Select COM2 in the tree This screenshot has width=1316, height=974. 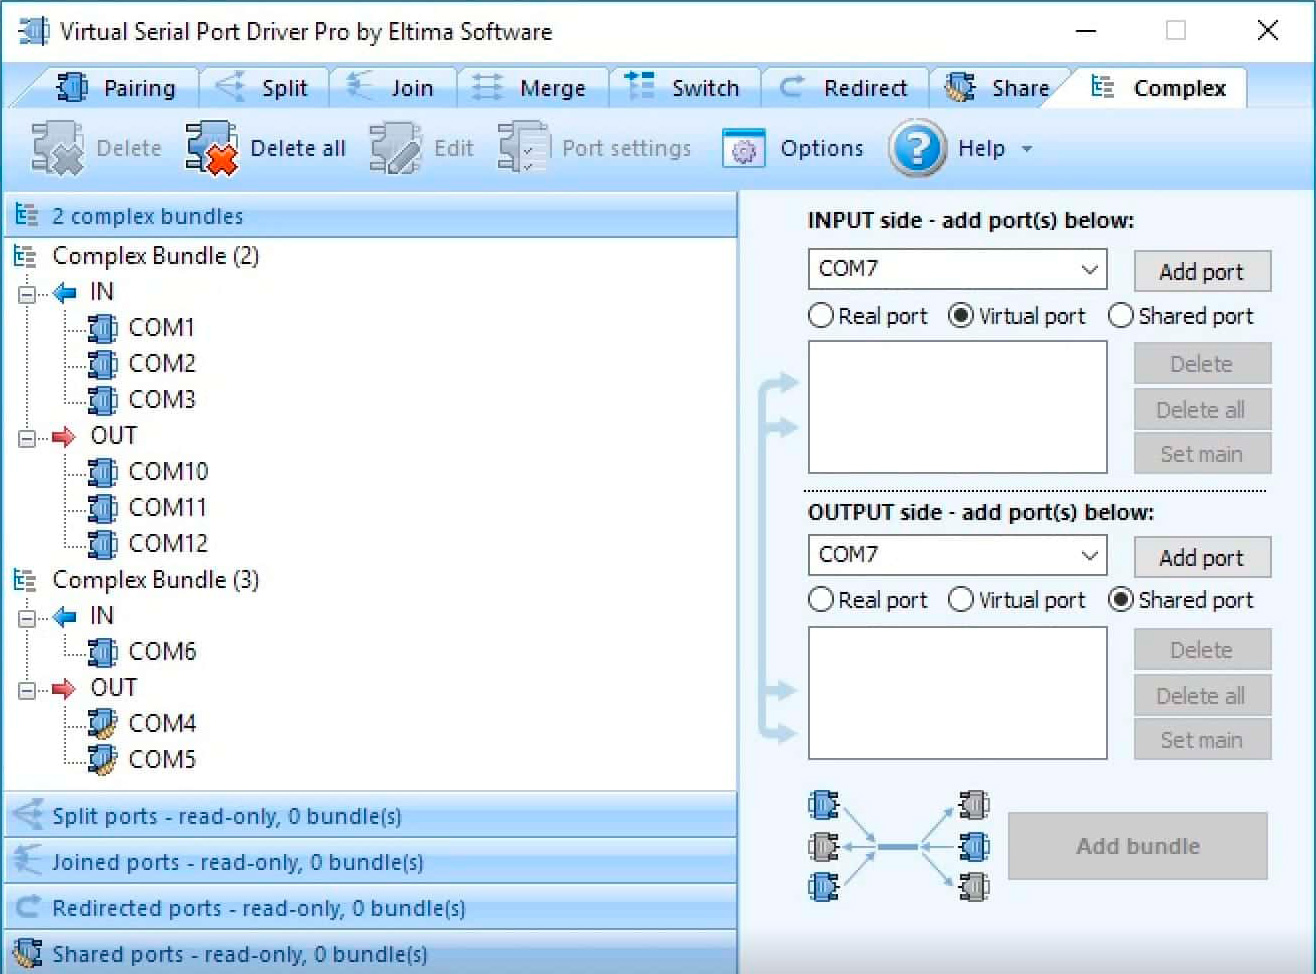[x=162, y=364]
